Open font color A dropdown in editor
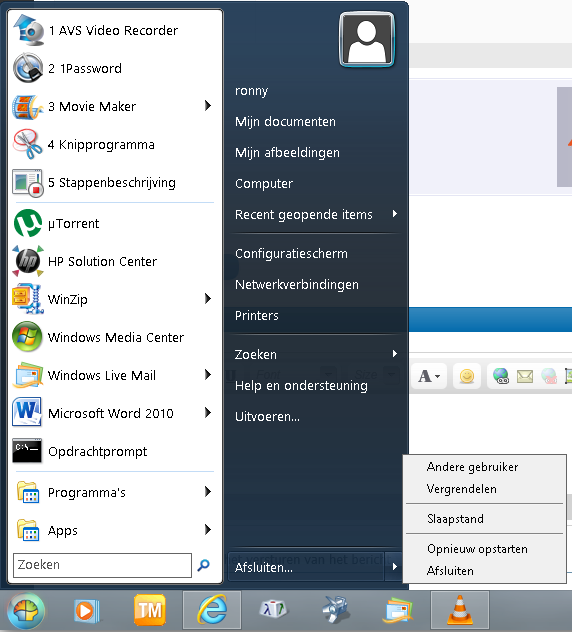 (429, 376)
